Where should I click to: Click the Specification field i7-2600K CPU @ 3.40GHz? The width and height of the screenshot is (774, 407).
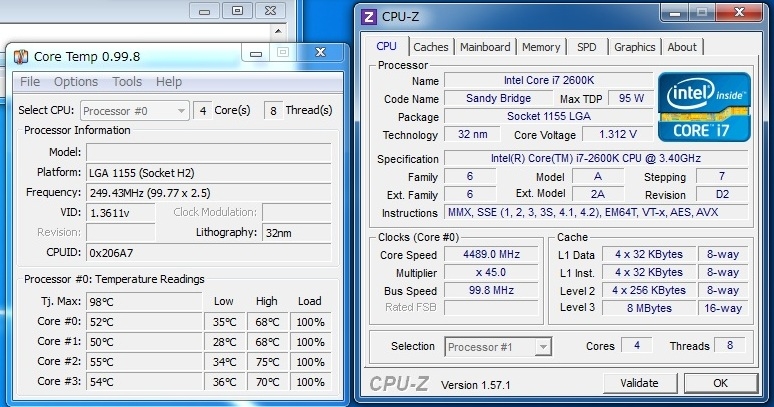[x=596, y=158]
